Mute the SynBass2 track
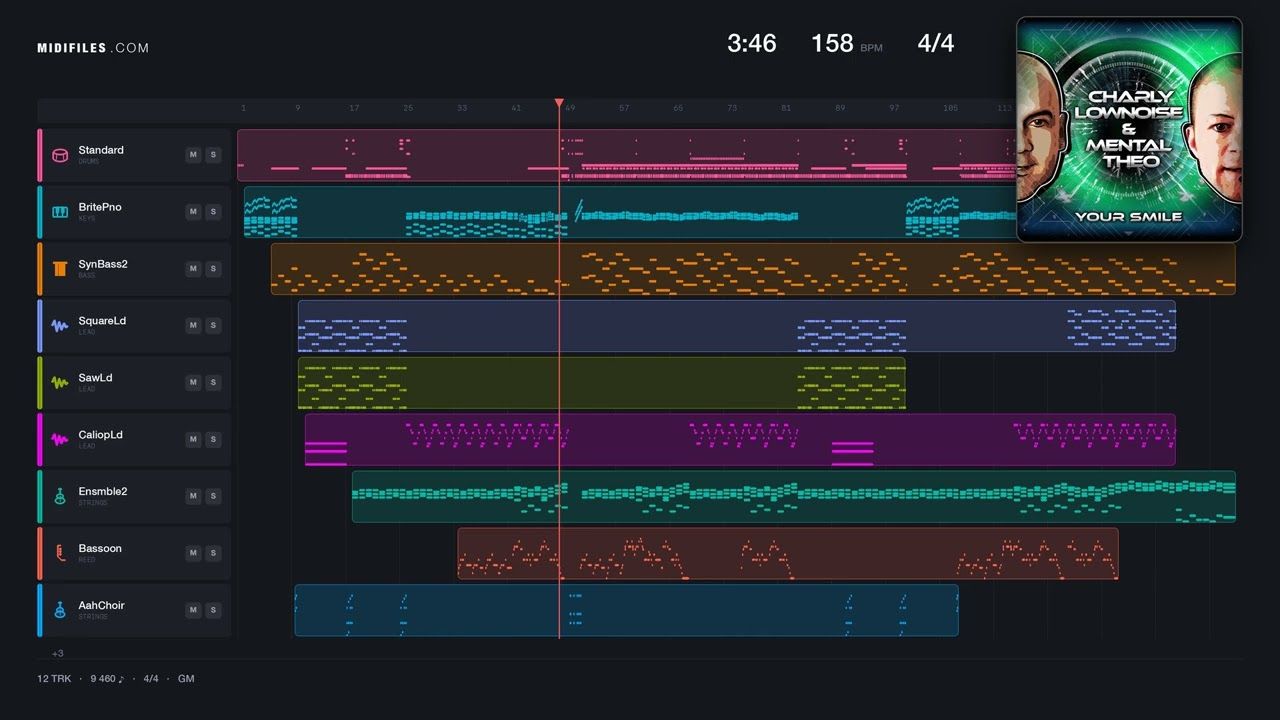 click(193, 269)
